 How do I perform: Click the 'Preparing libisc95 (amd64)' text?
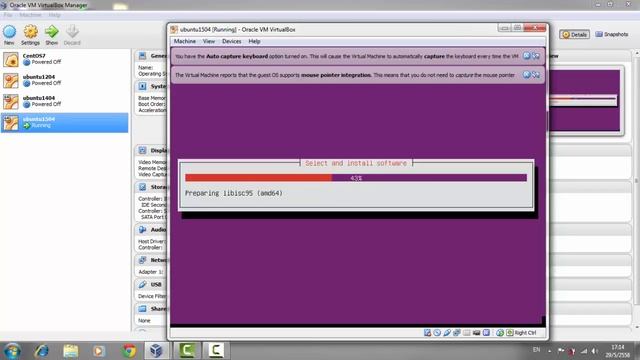pyautogui.click(x=233, y=193)
